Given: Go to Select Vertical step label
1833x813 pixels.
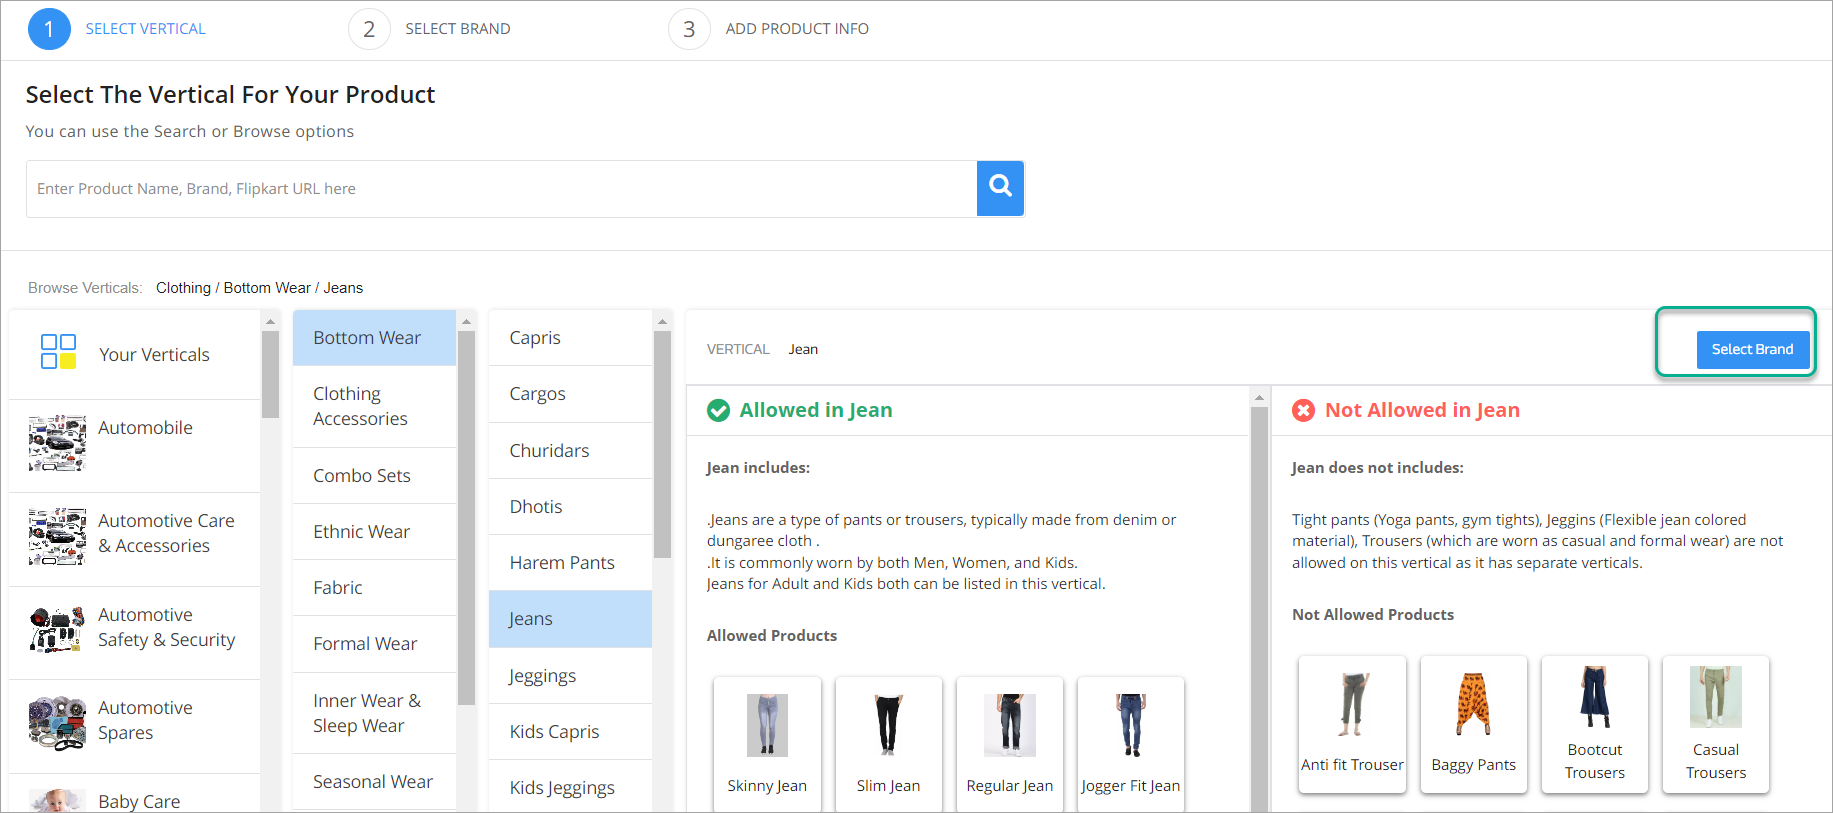Looking at the screenshot, I should 145,29.
